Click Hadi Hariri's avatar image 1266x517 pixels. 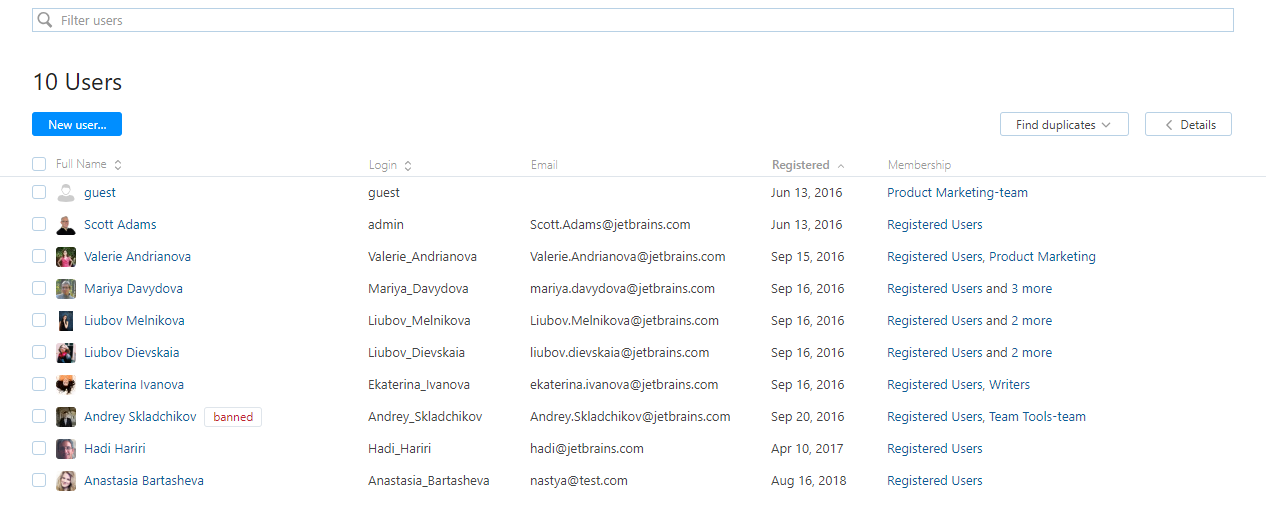point(66,449)
